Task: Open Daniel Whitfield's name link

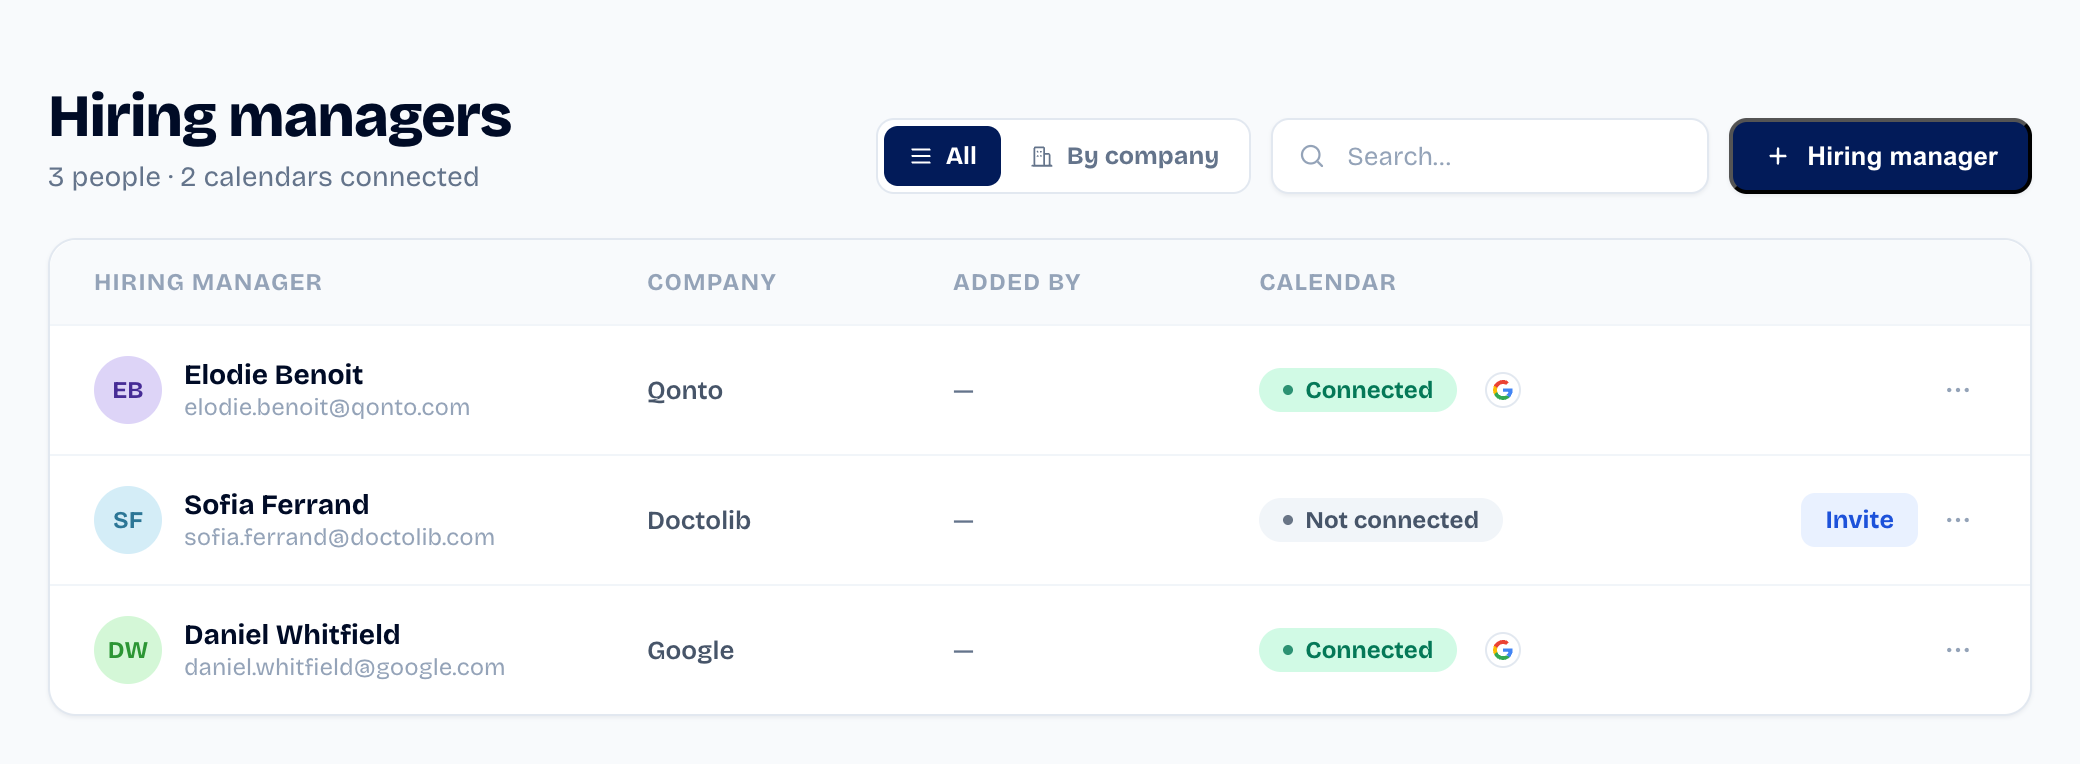Action: (x=292, y=634)
